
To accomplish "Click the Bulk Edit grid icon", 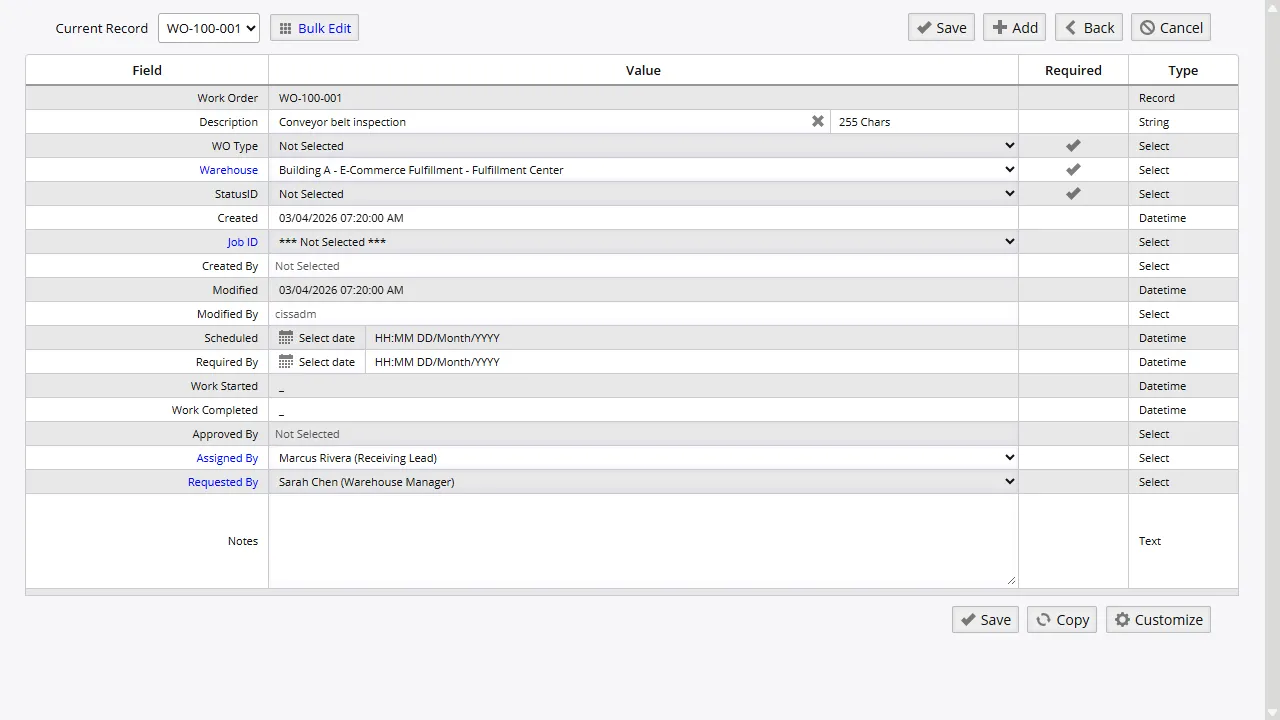I will coord(286,27).
